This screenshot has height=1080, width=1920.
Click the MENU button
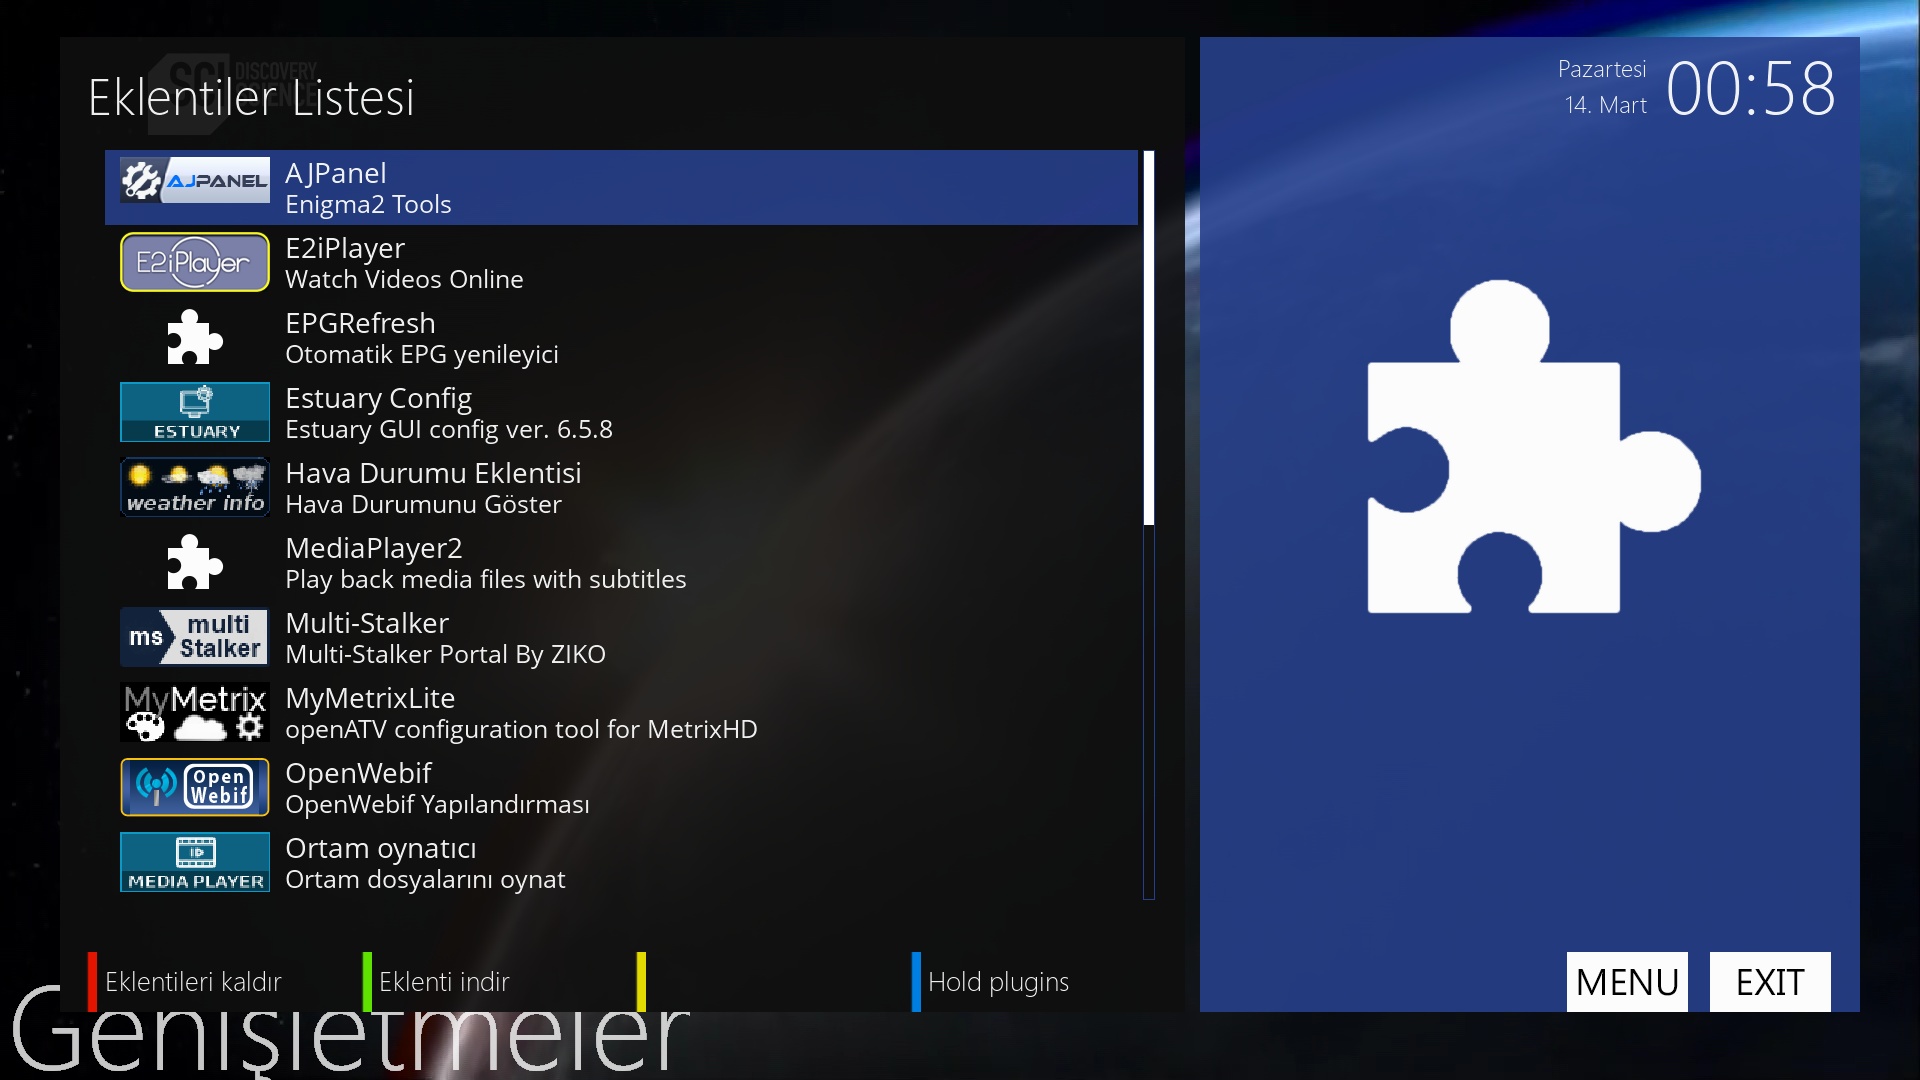1627,982
